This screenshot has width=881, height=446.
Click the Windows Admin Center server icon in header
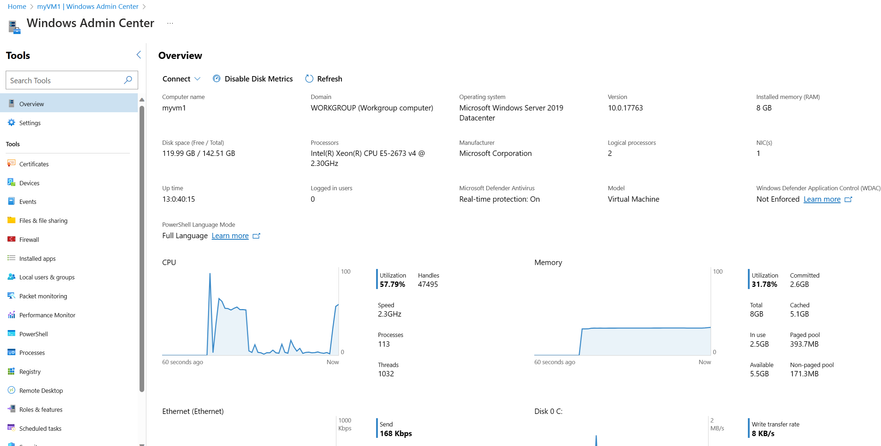tap(14, 26)
